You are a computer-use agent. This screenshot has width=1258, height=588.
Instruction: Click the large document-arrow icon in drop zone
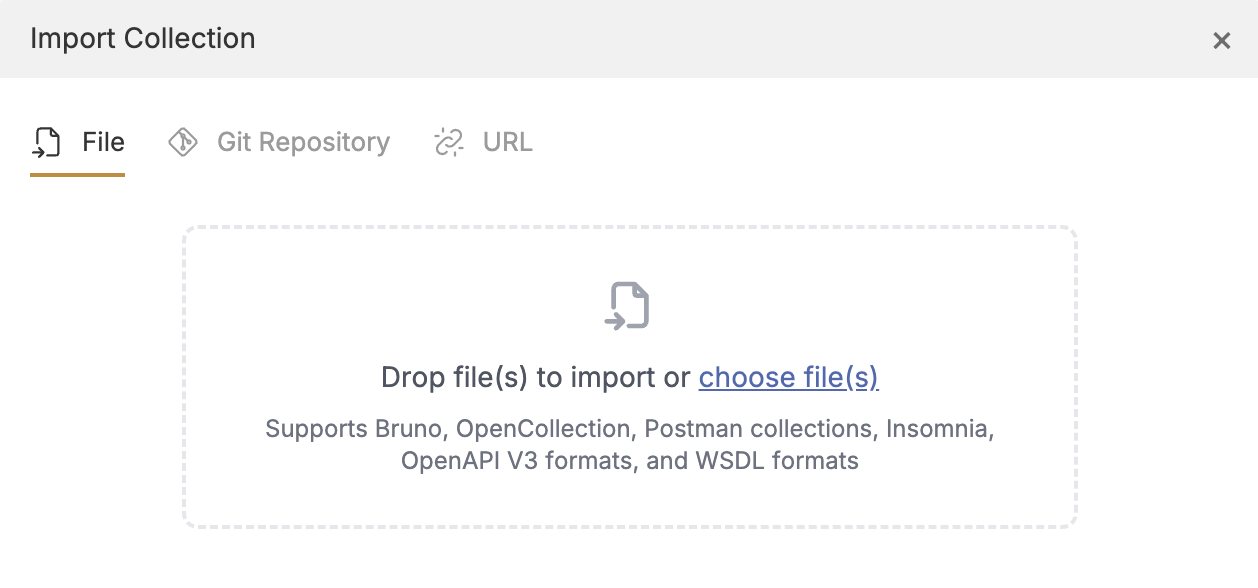click(x=629, y=306)
